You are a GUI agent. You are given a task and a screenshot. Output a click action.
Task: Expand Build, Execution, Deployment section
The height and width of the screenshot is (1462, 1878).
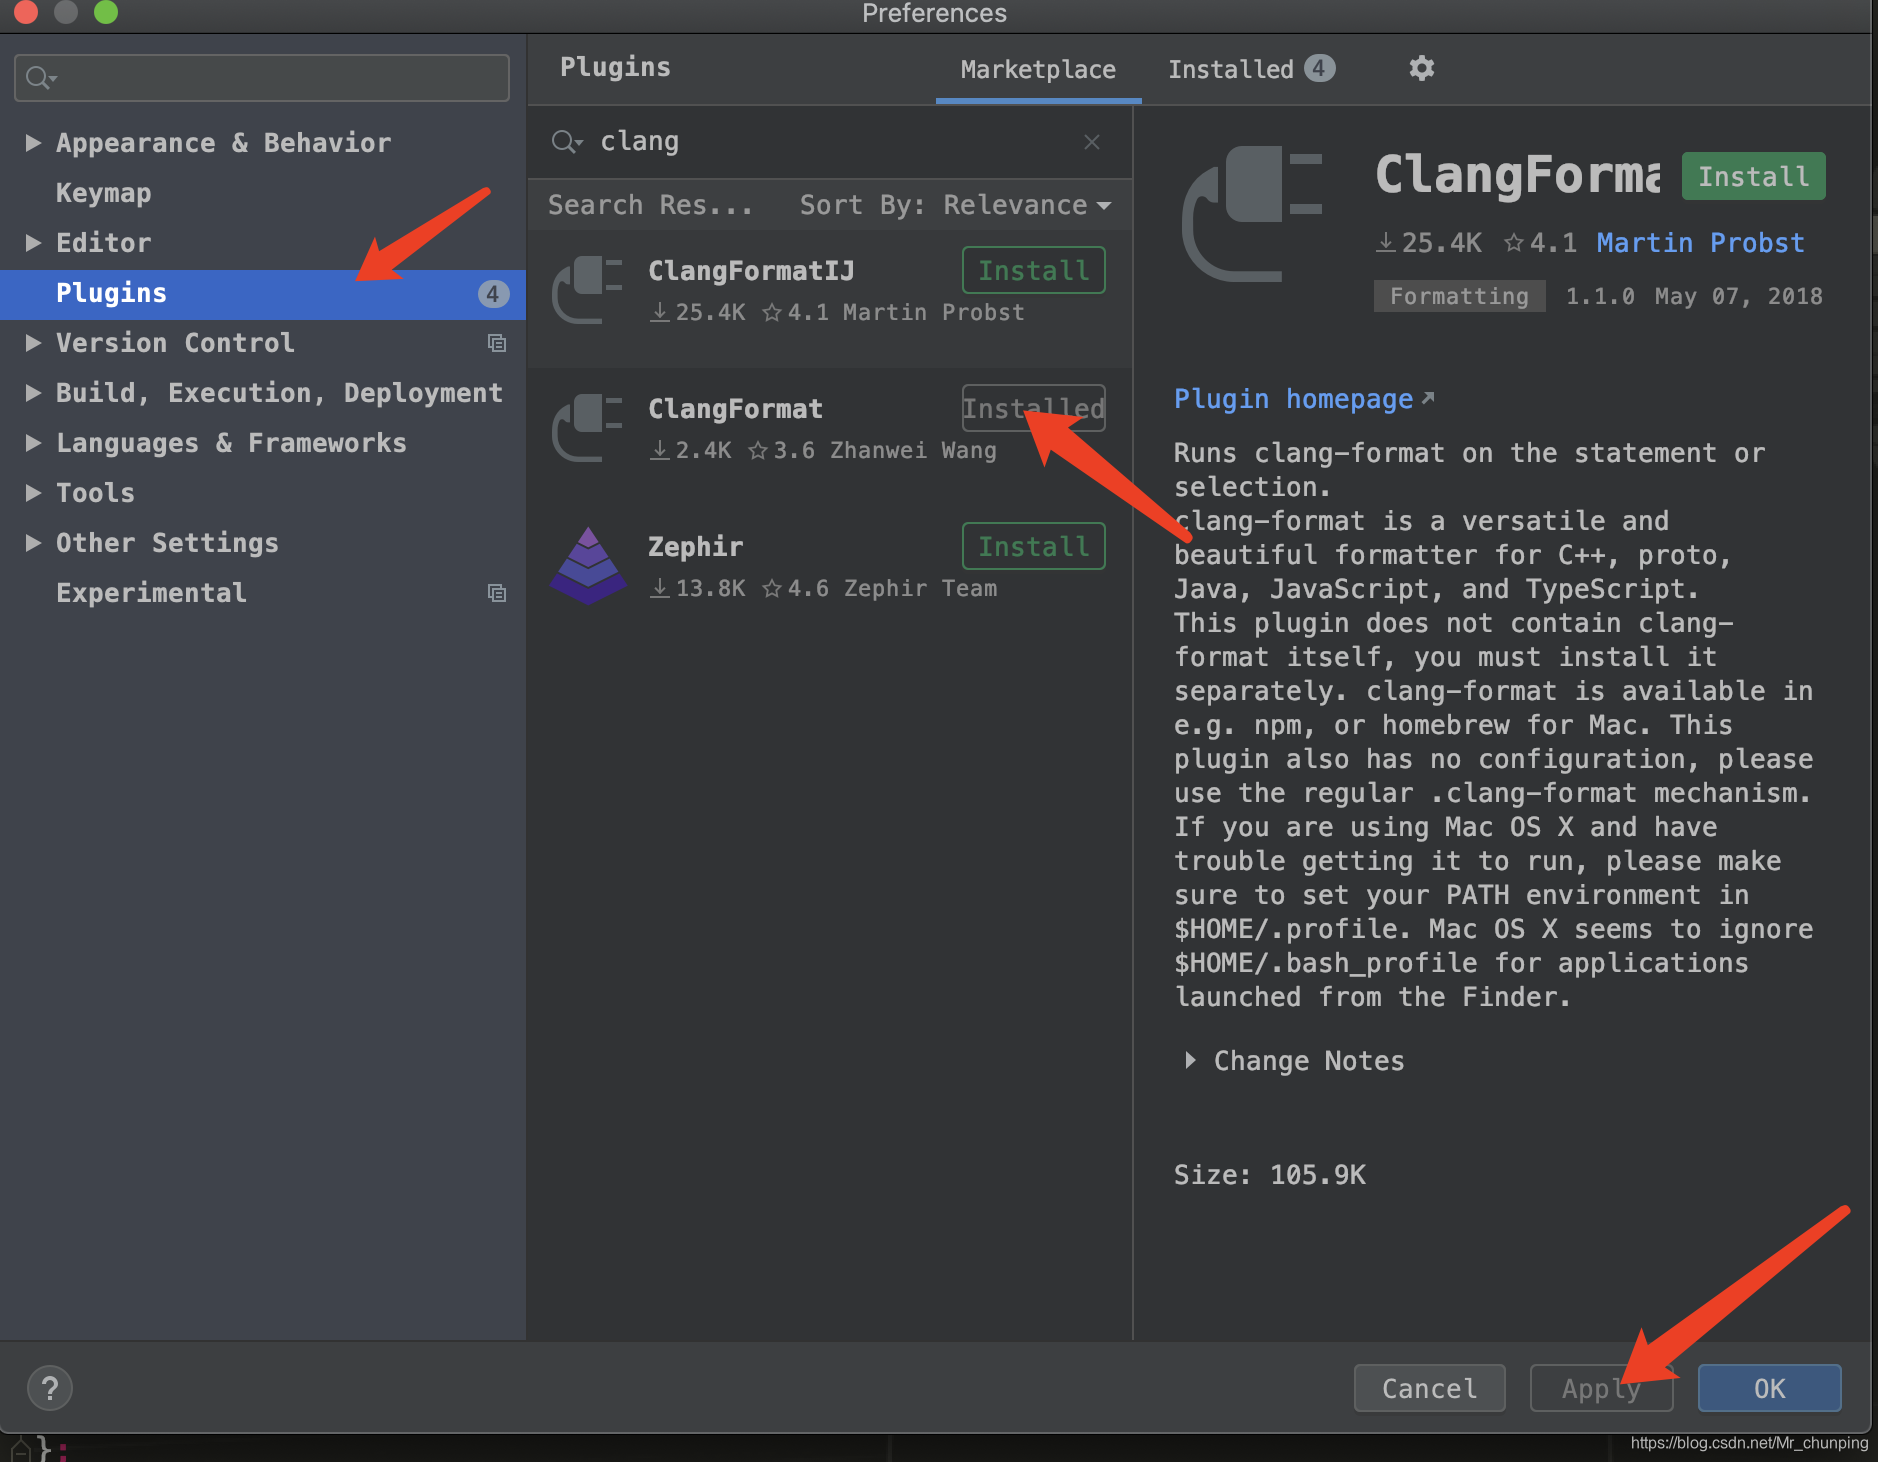tap(33, 393)
